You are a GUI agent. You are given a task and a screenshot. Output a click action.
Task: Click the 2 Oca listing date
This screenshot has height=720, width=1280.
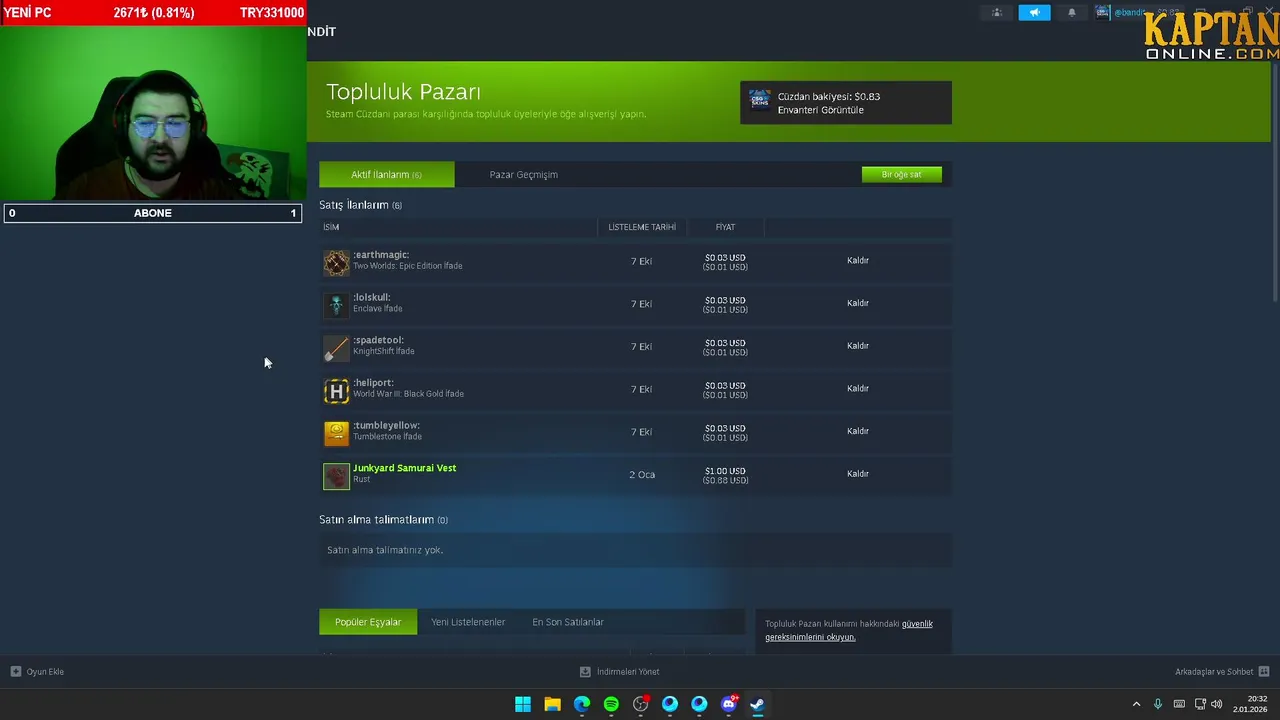[642, 475]
